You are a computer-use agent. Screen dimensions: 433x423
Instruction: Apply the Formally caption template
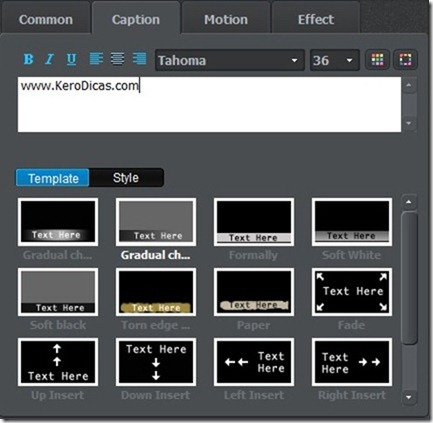254,222
